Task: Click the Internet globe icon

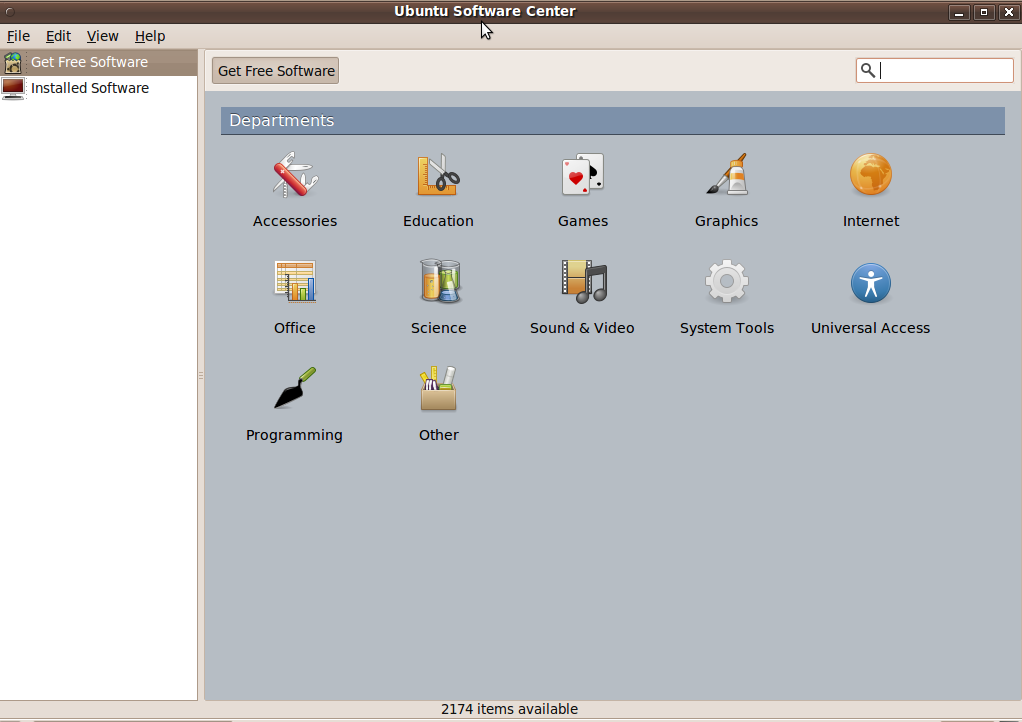Action: 870,175
